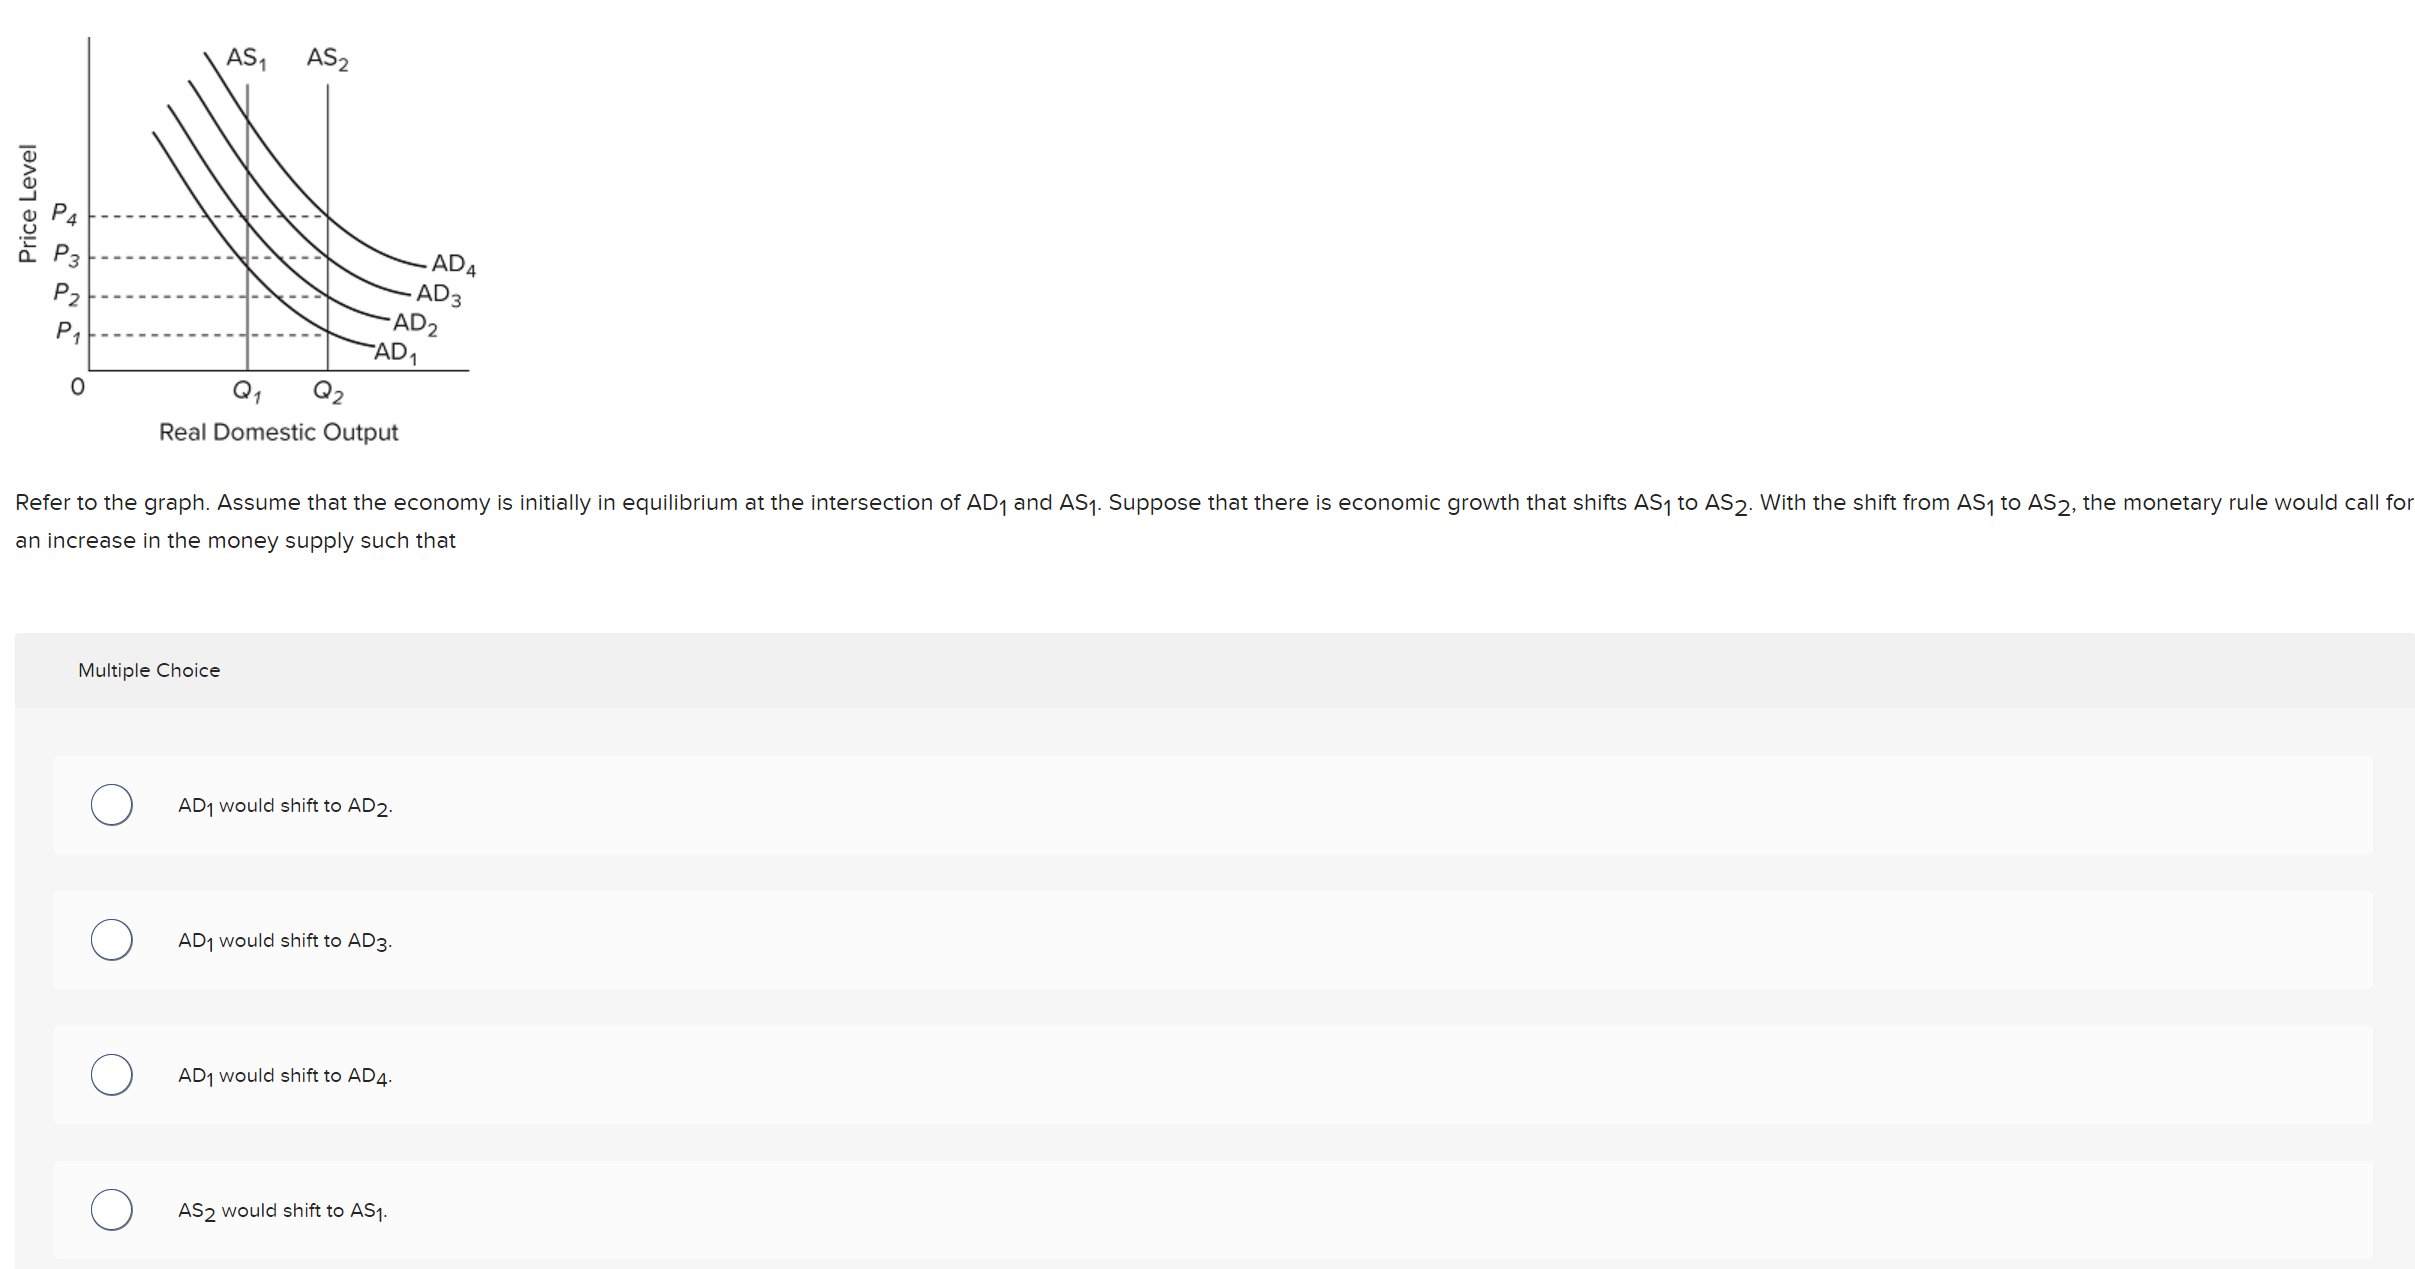Click the P4 price level label
The height and width of the screenshot is (1269, 2415).
[64, 214]
